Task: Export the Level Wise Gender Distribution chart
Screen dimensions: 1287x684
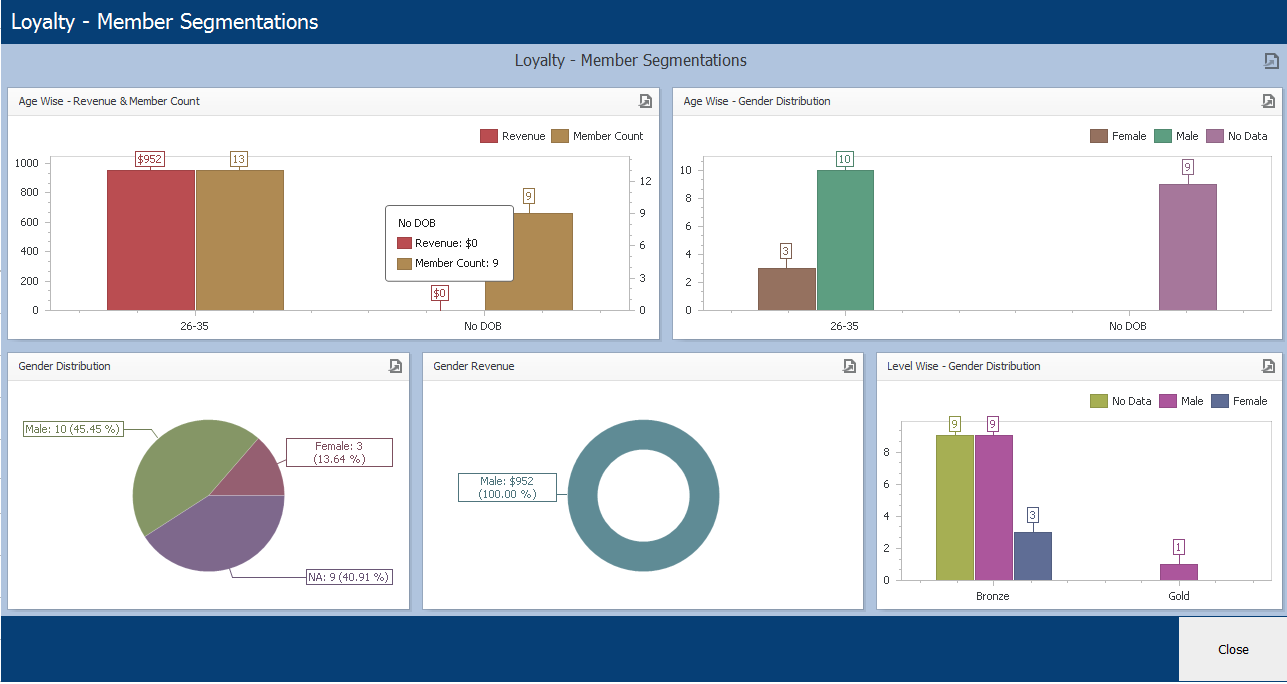Action: 1268,366
